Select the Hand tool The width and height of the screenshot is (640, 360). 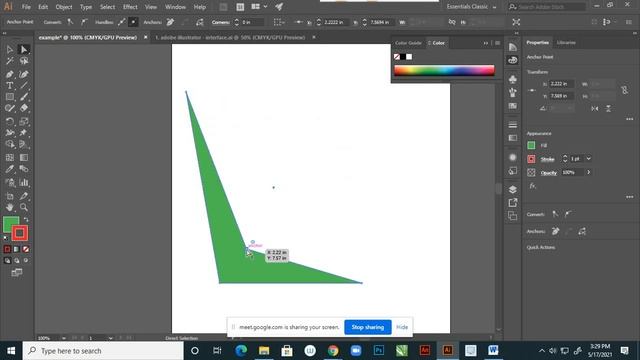pos(10,207)
